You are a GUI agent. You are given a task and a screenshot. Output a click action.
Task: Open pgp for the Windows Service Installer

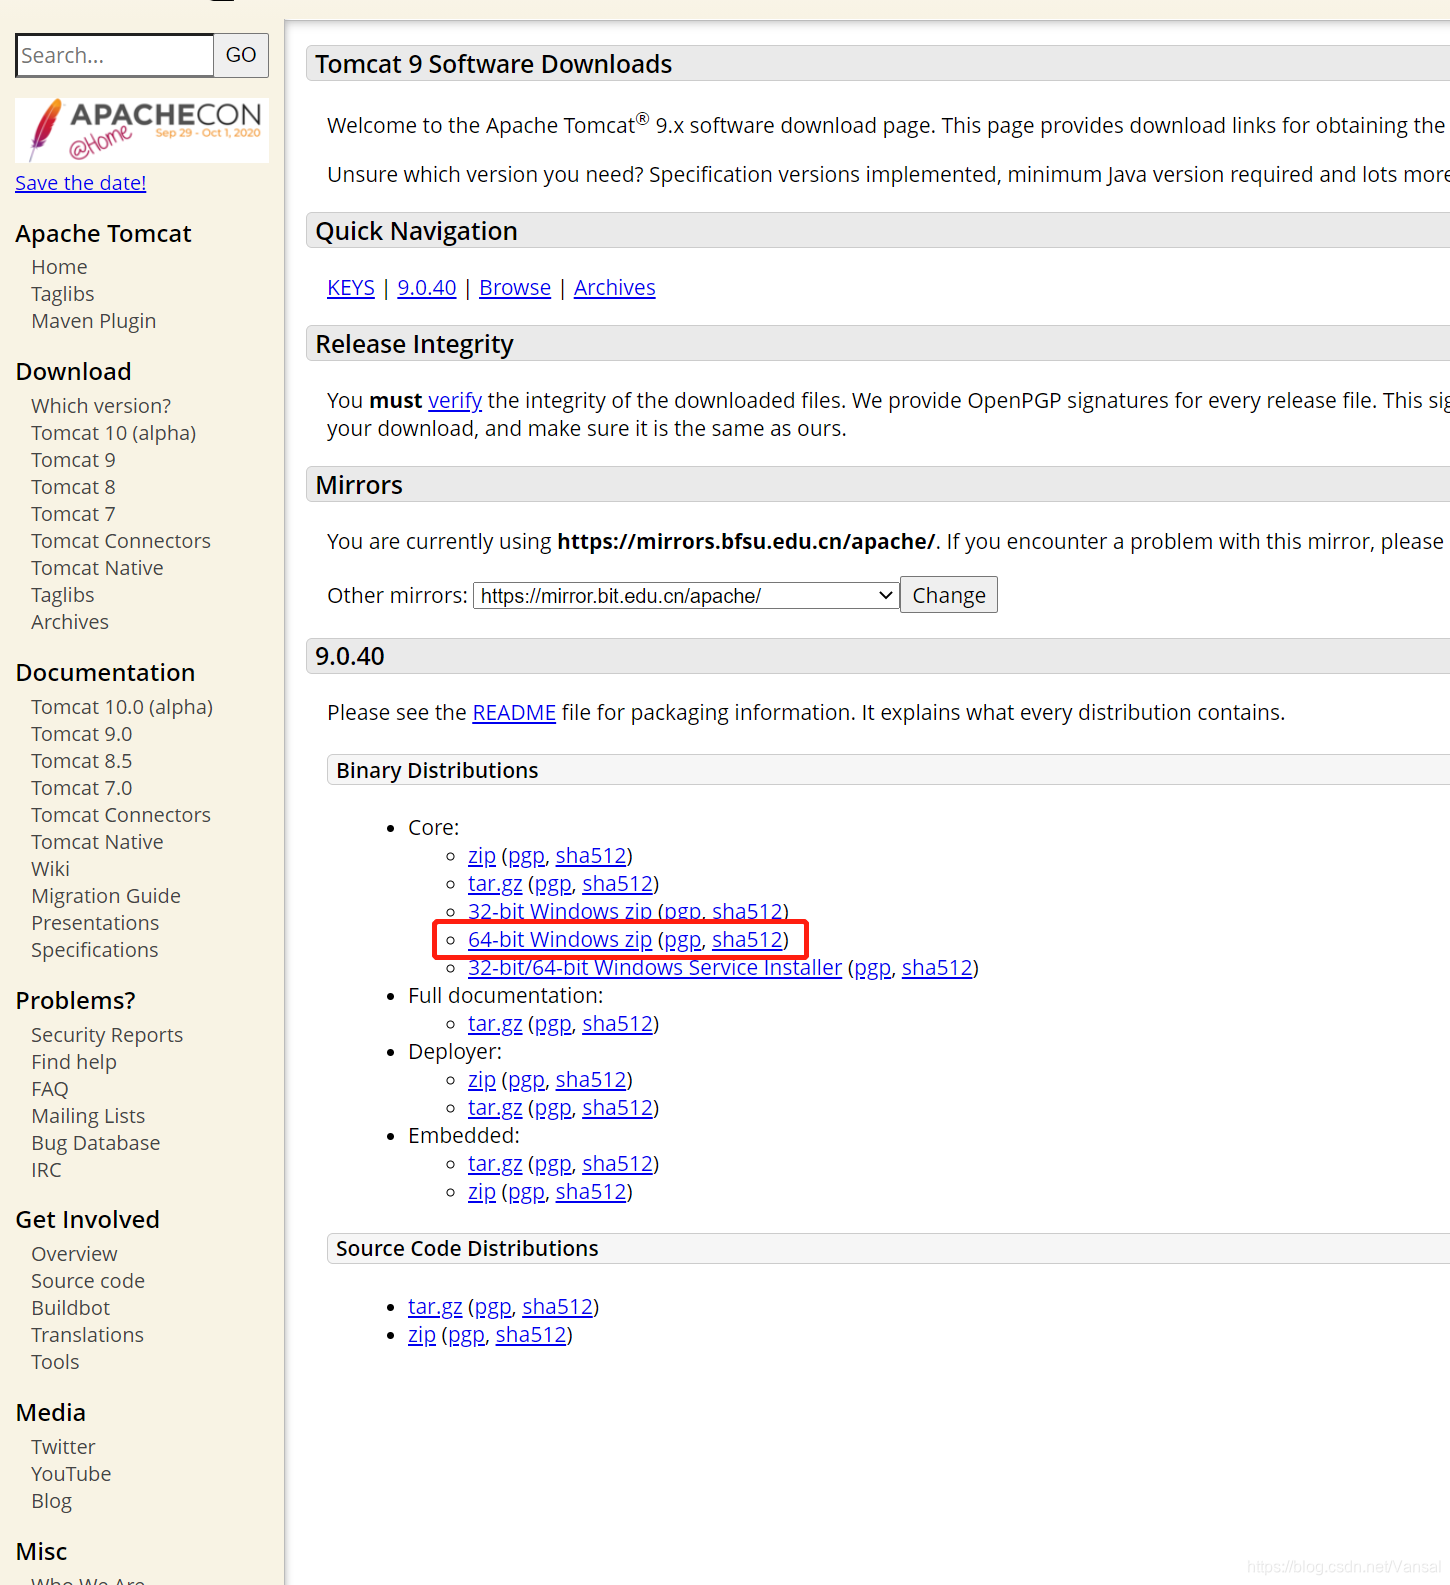pyautogui.click(x=872, y=968)
